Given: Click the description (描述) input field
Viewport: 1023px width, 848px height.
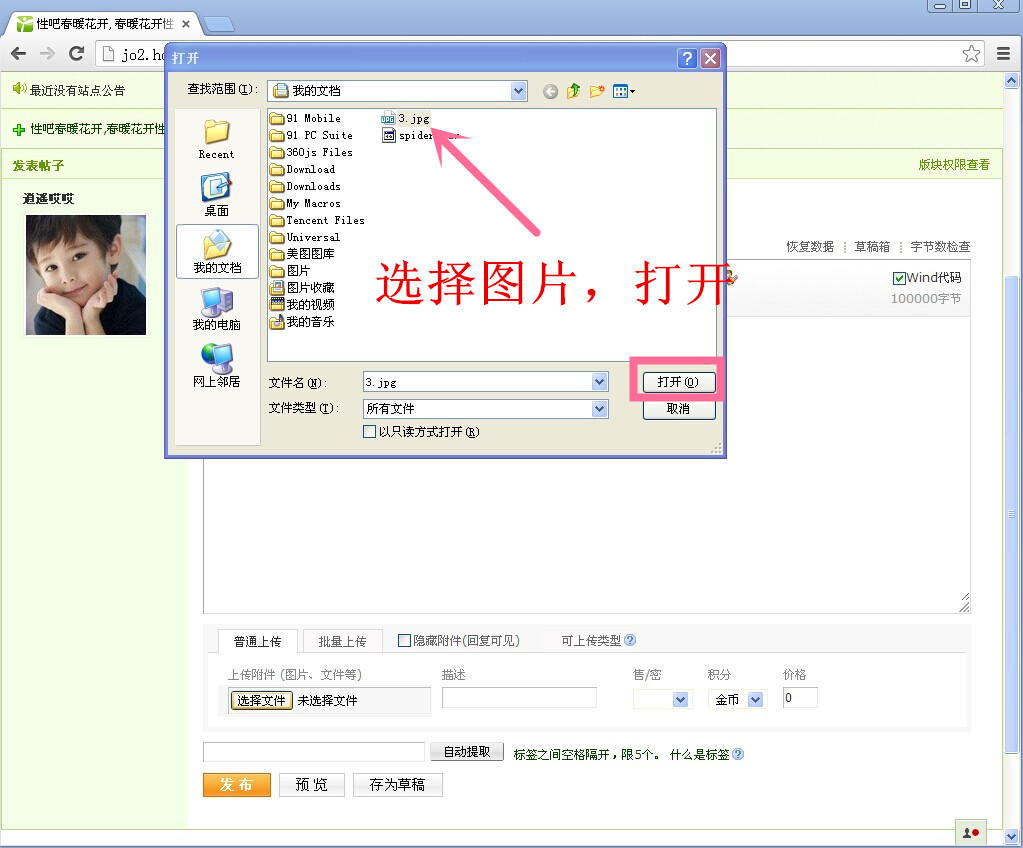Looking at the screenshot, I should (x=519, y=698).
